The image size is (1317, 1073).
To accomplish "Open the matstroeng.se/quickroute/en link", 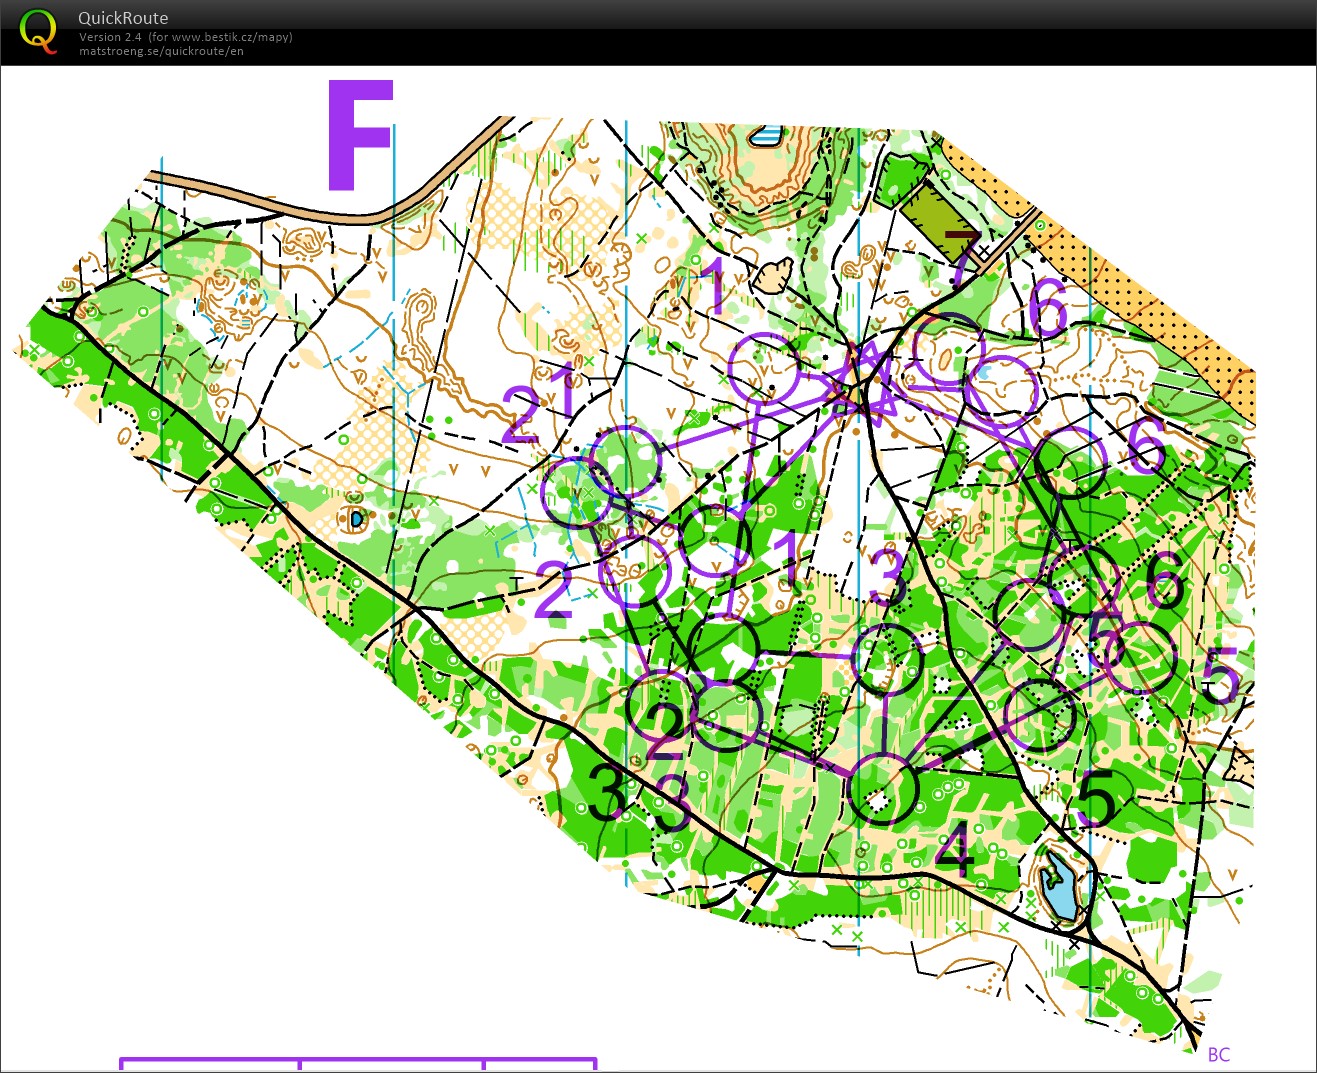I will 160,52.
